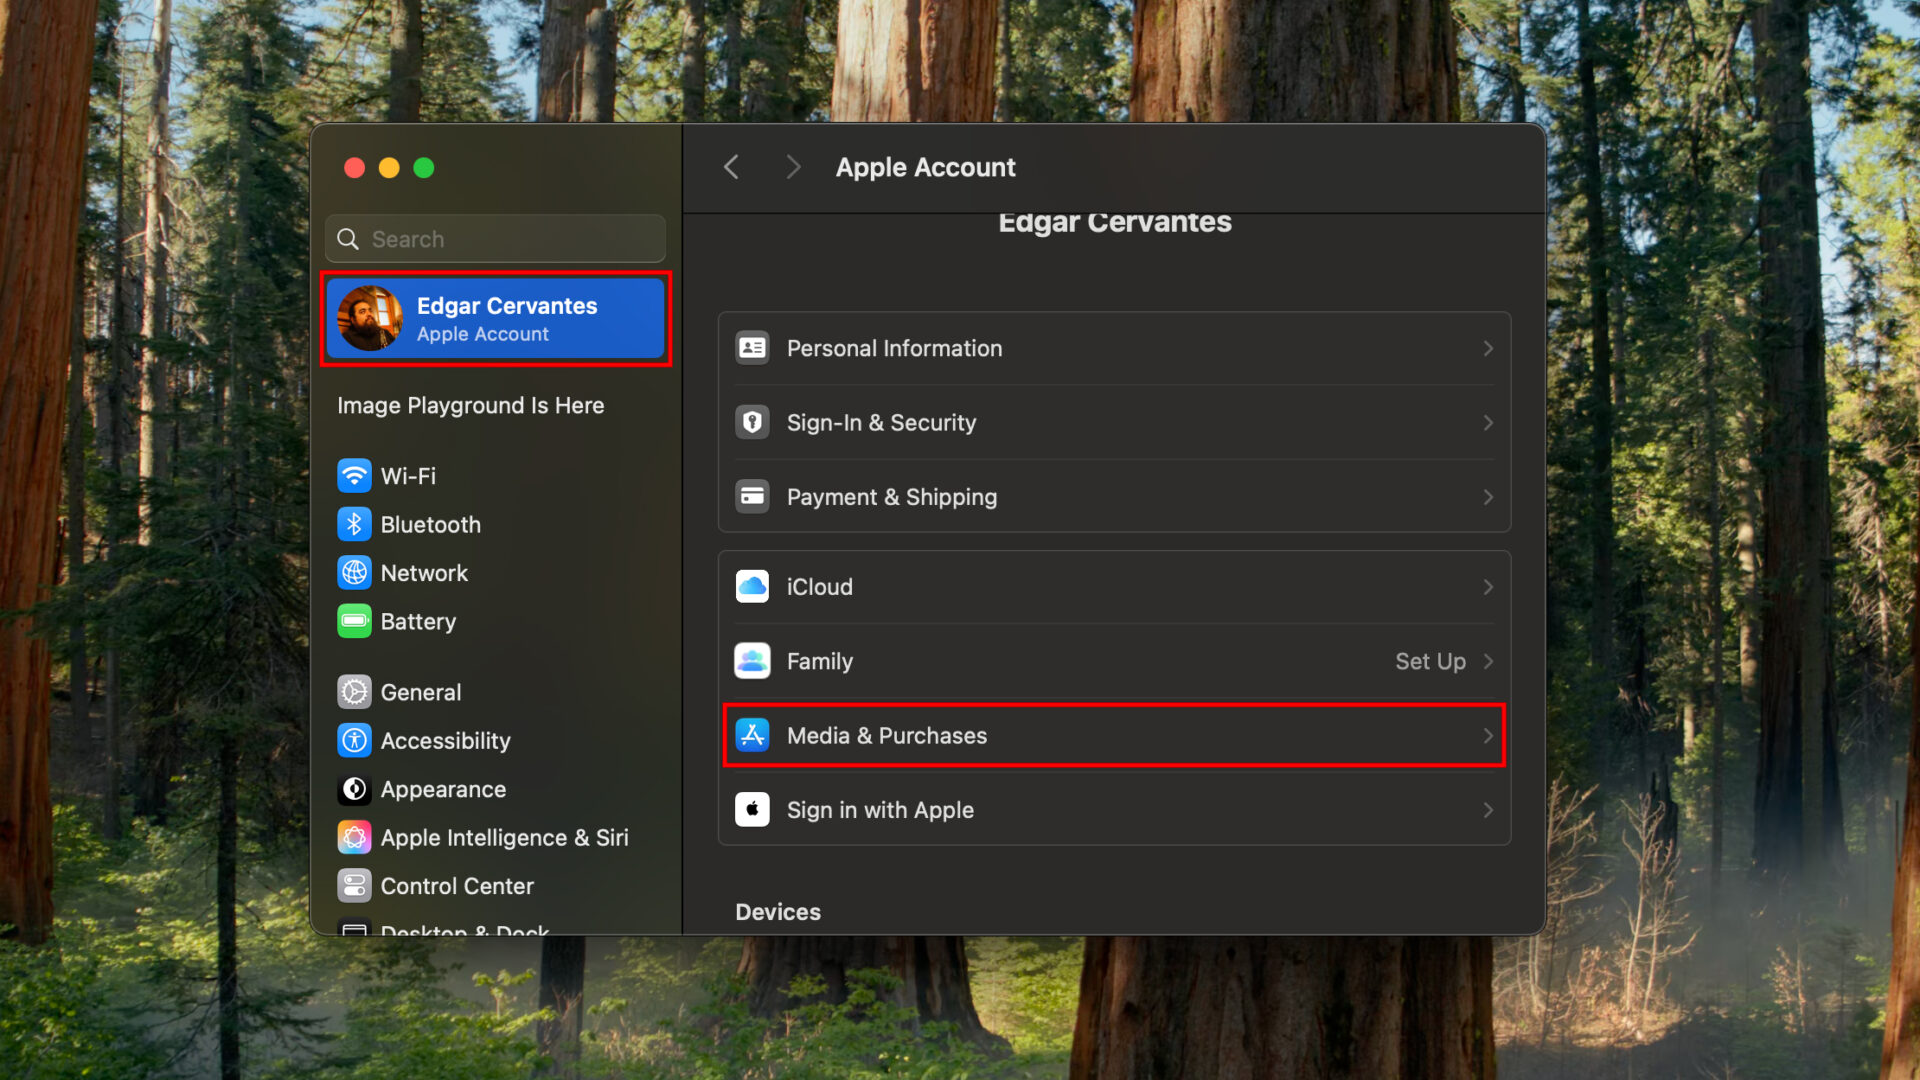1920x1080 pixels.
Task: Open Bluetooth settings via its icon
Action: 354,524
